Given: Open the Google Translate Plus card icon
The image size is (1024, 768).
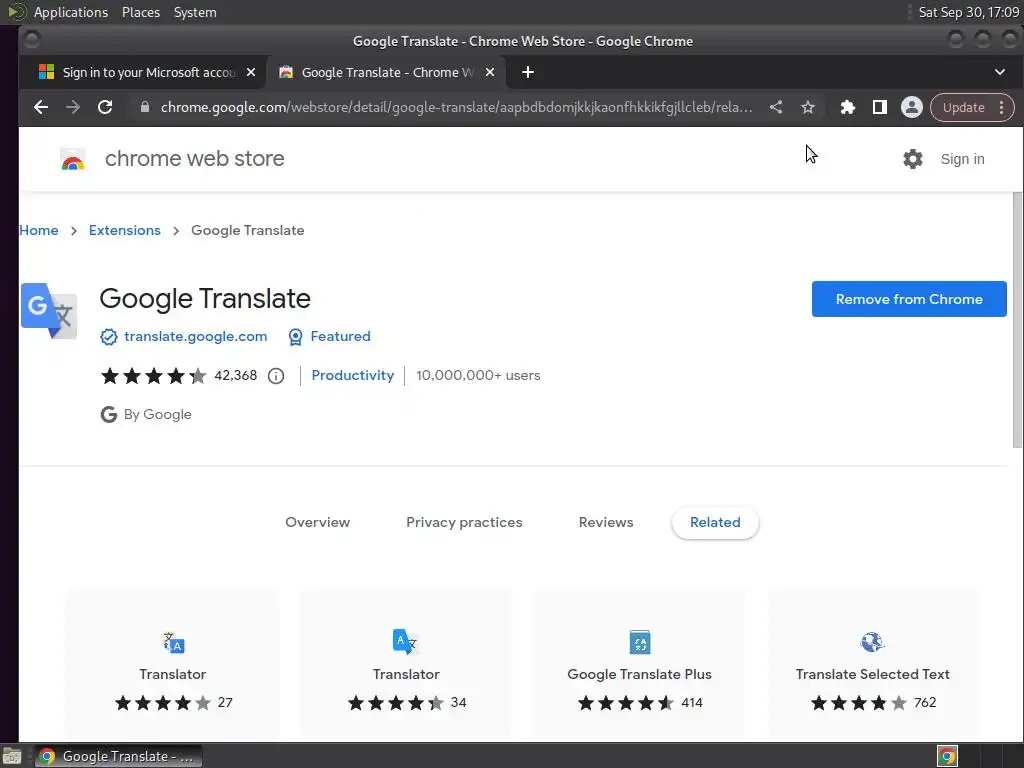Looking at the screenshot, I should click(640, 642).
